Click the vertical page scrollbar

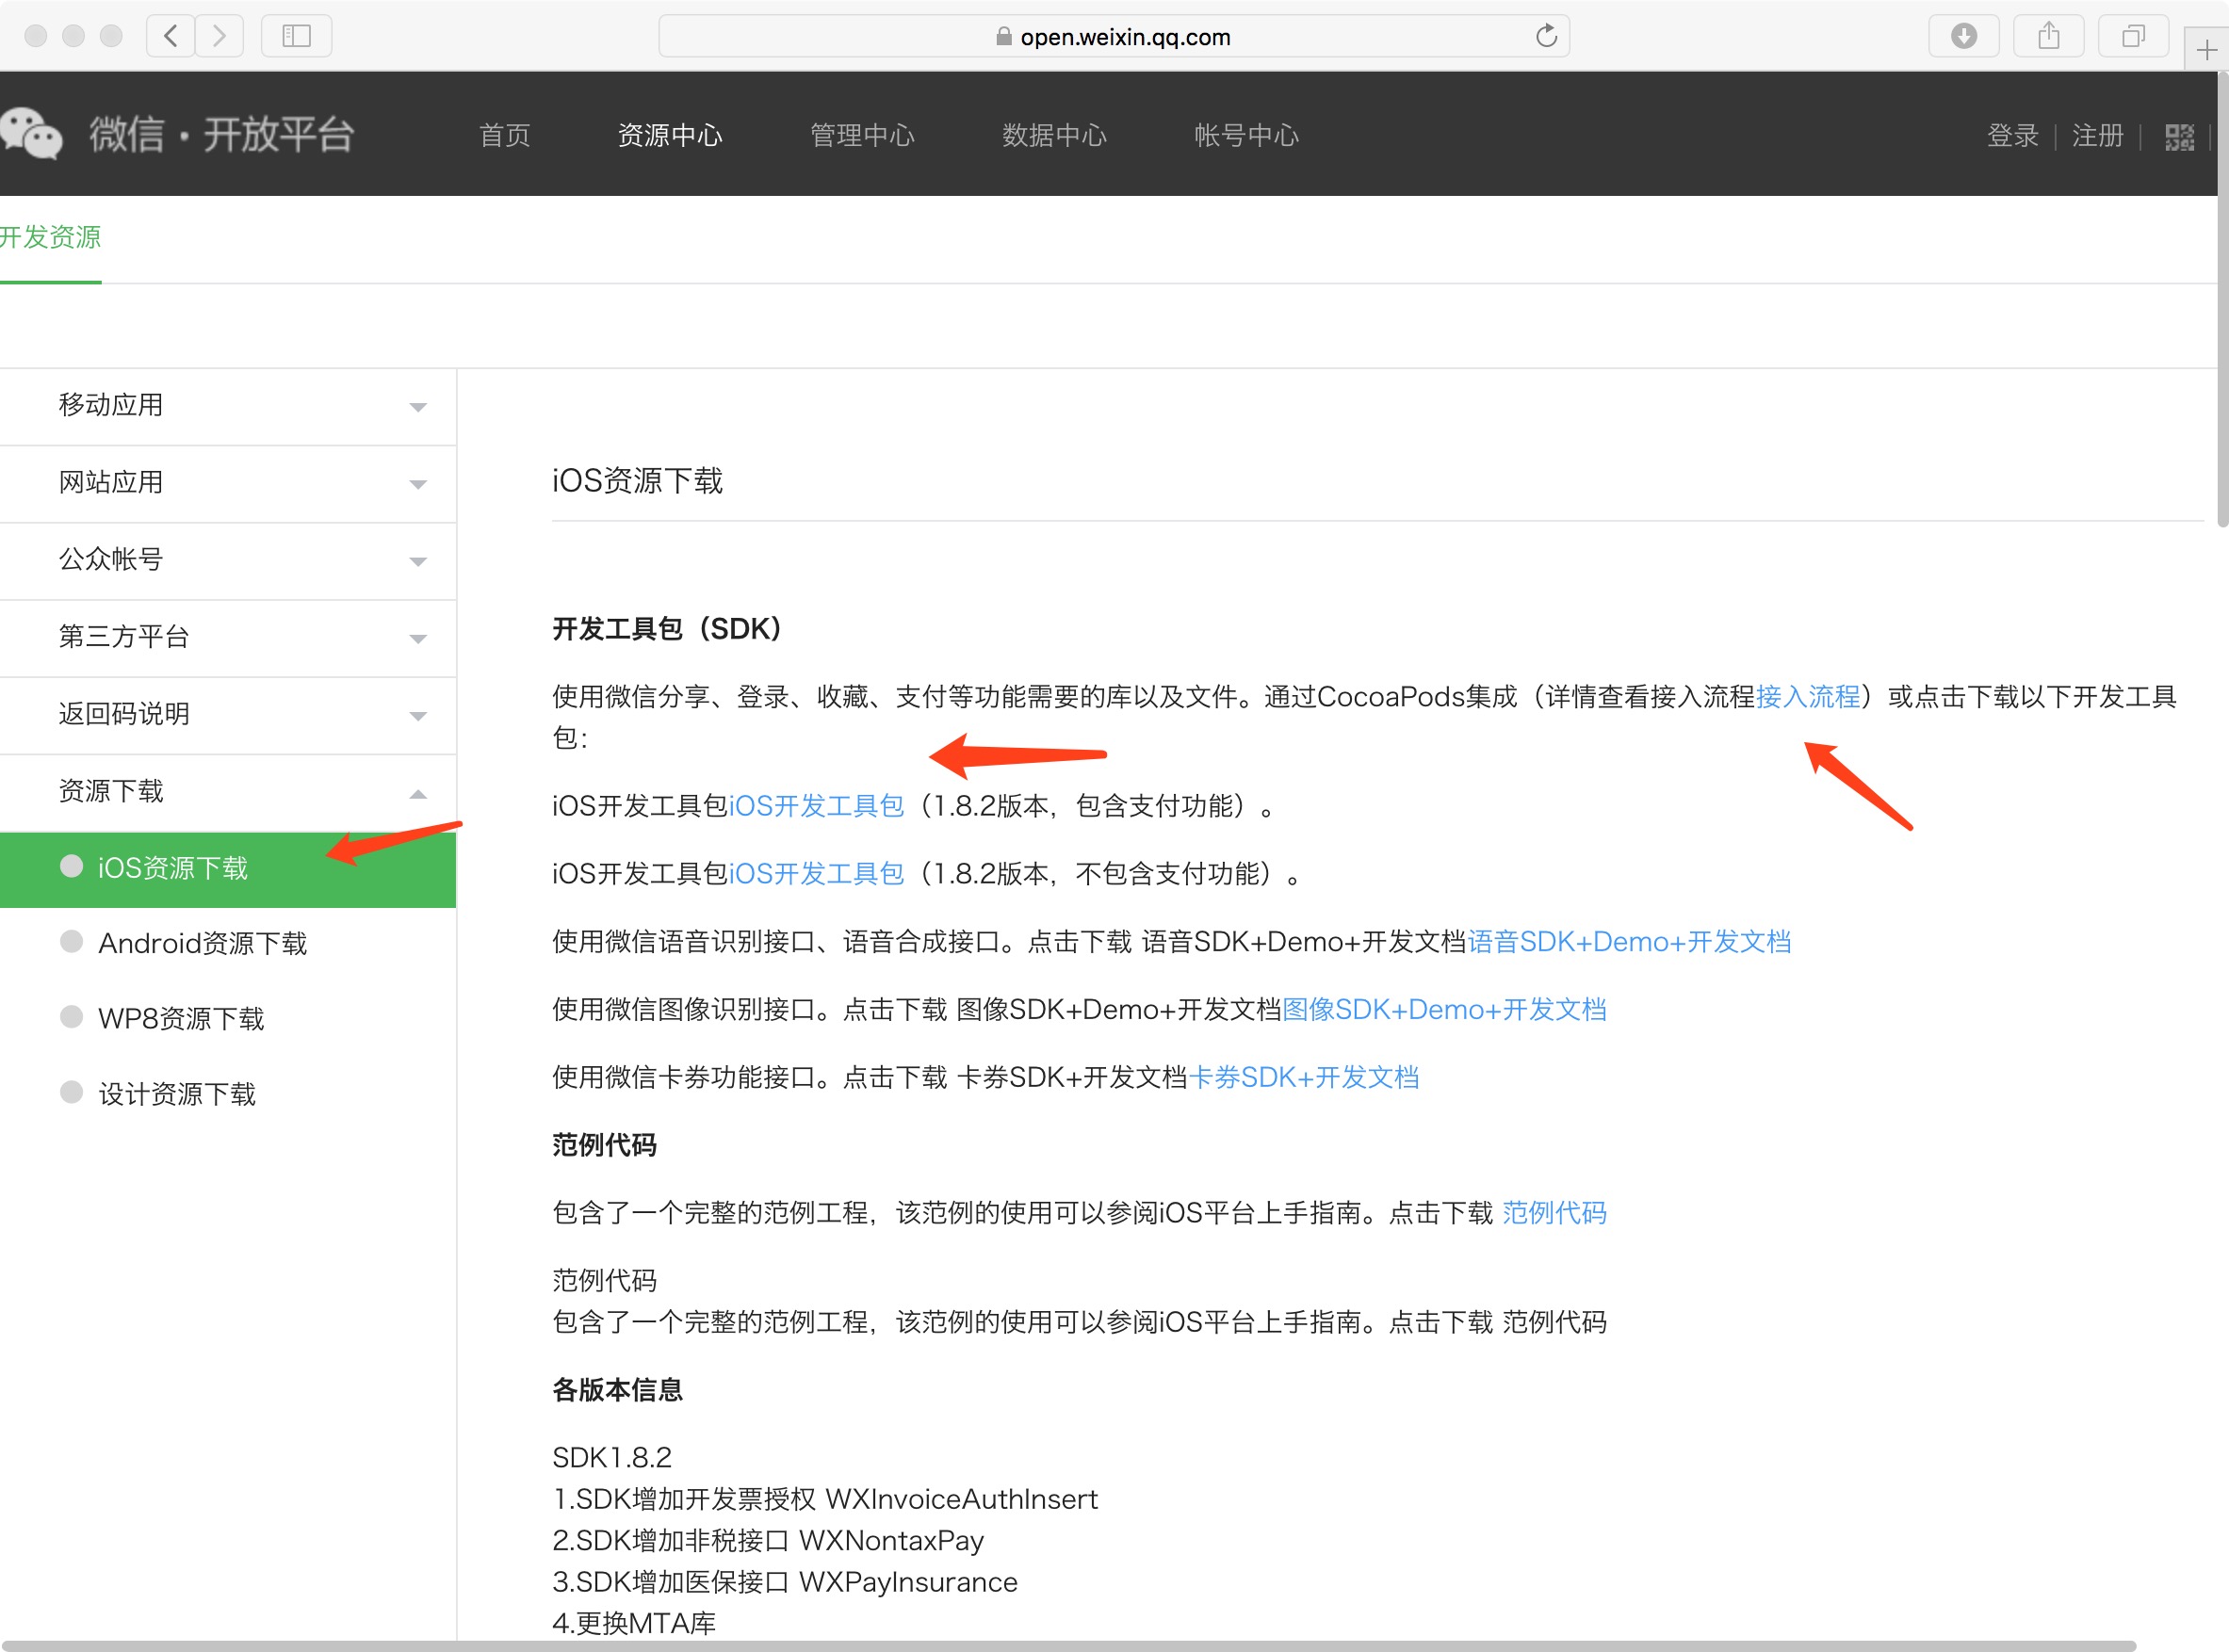pos(2222,300)
